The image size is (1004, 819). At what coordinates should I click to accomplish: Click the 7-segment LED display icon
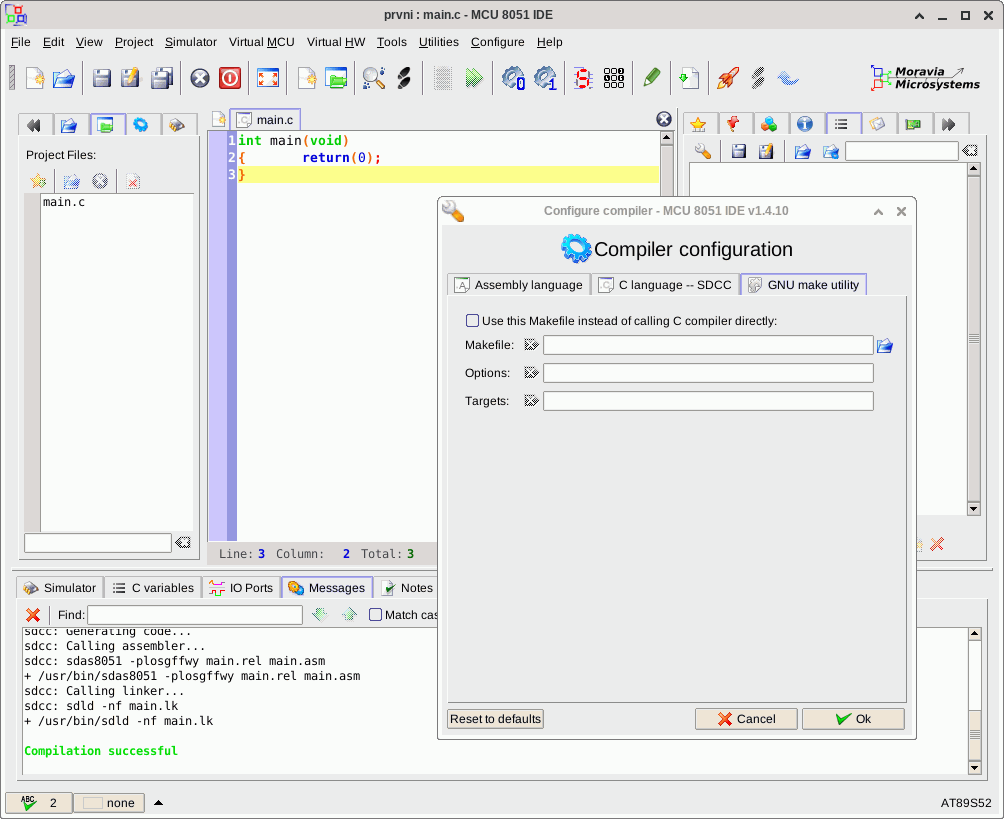[x=582, y=78]
